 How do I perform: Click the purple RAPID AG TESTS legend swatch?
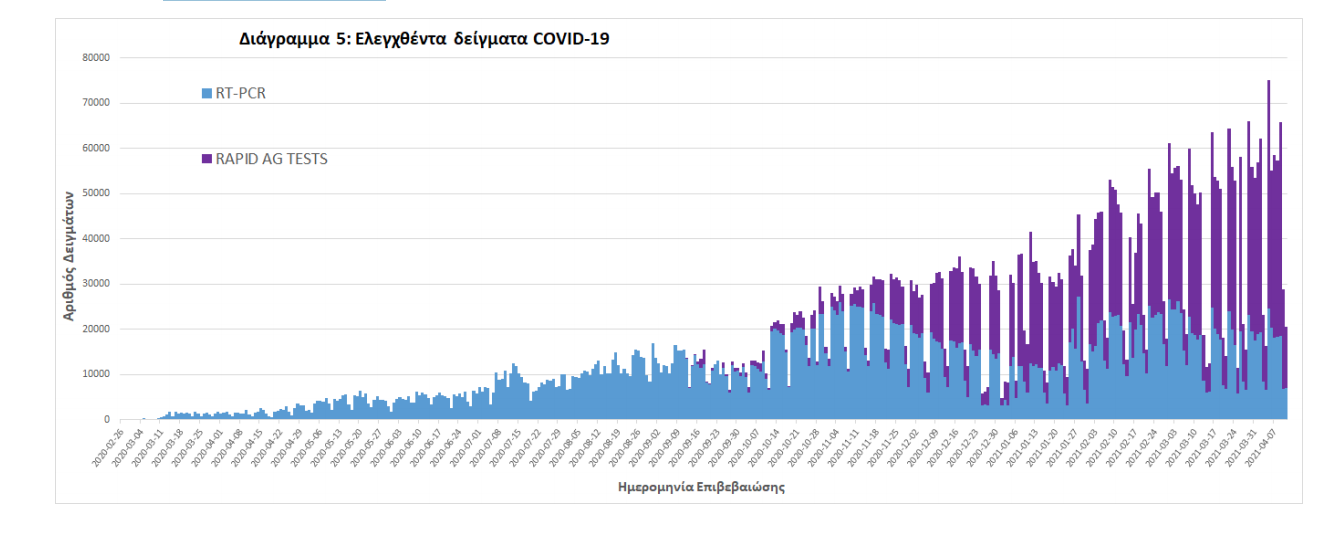click(x=206, y=159)
